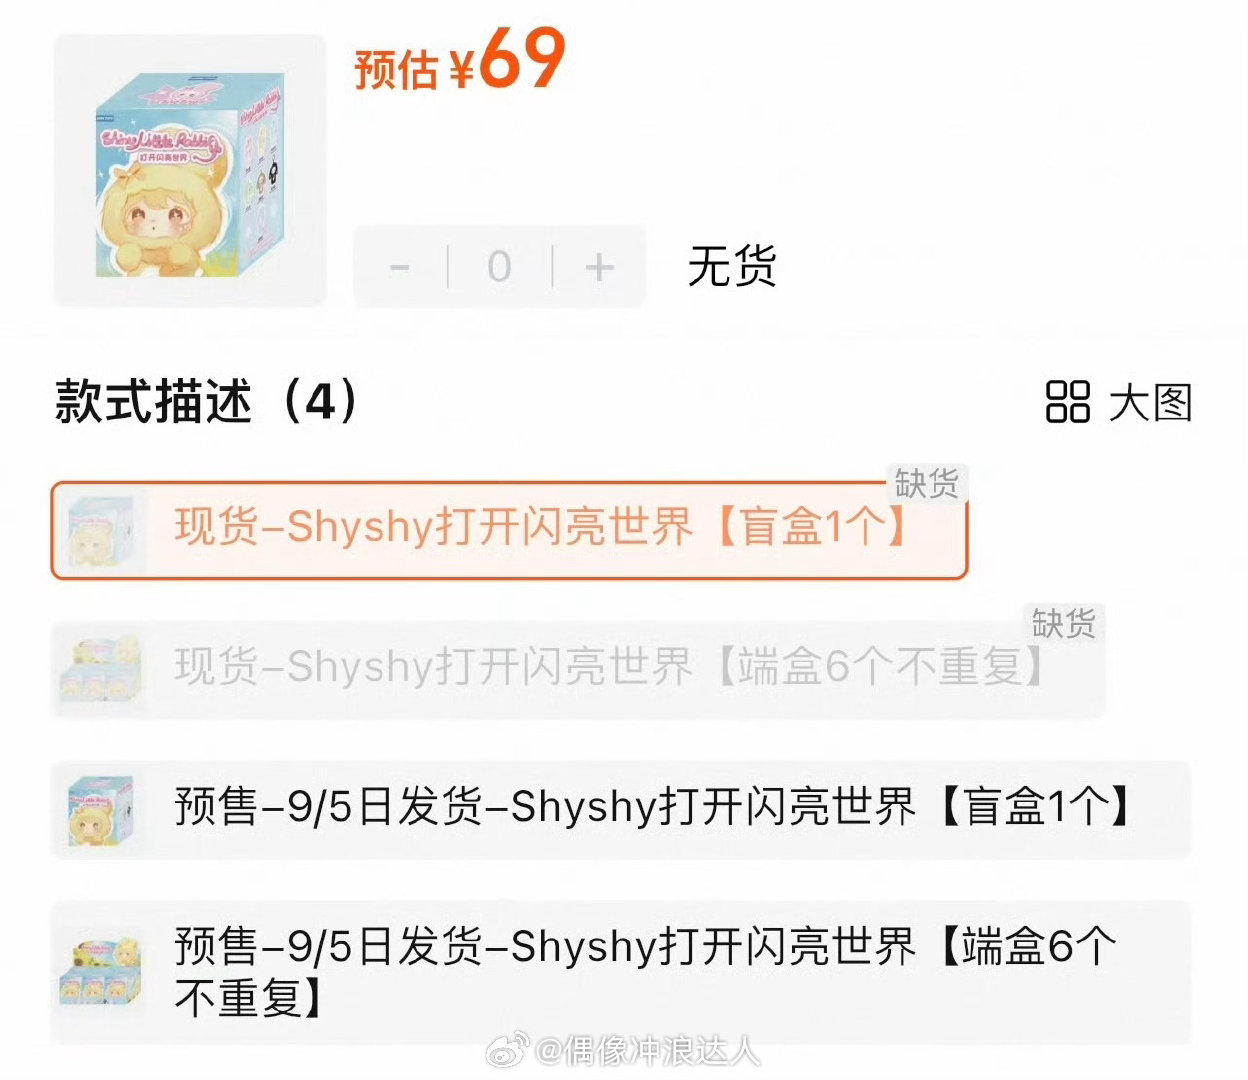This screenshot has width=1248, height=1080.
Task: Select 现货 盲盒1个 option
Action: pyautogui.click(x=509, y=530)
